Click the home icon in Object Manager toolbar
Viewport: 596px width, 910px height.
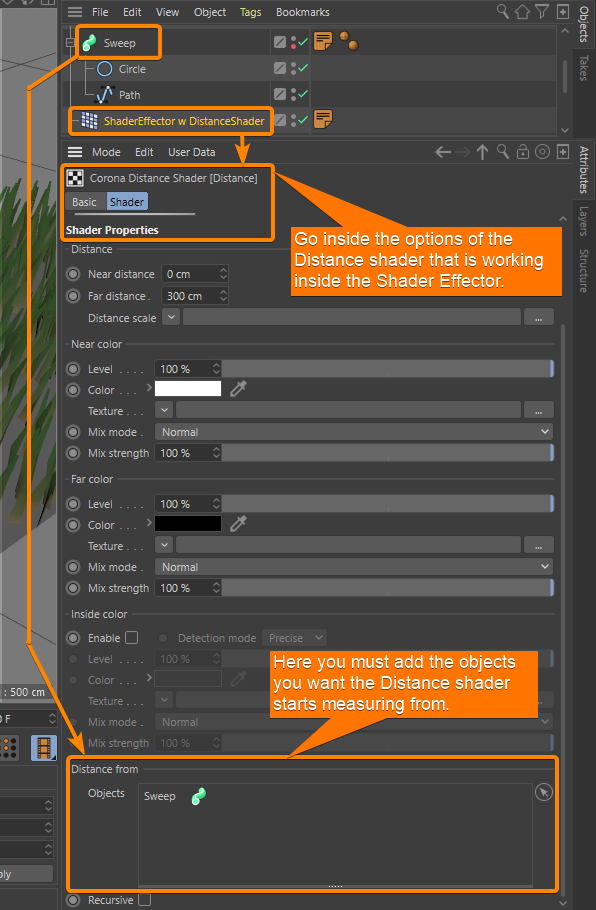tap(522, 12)
